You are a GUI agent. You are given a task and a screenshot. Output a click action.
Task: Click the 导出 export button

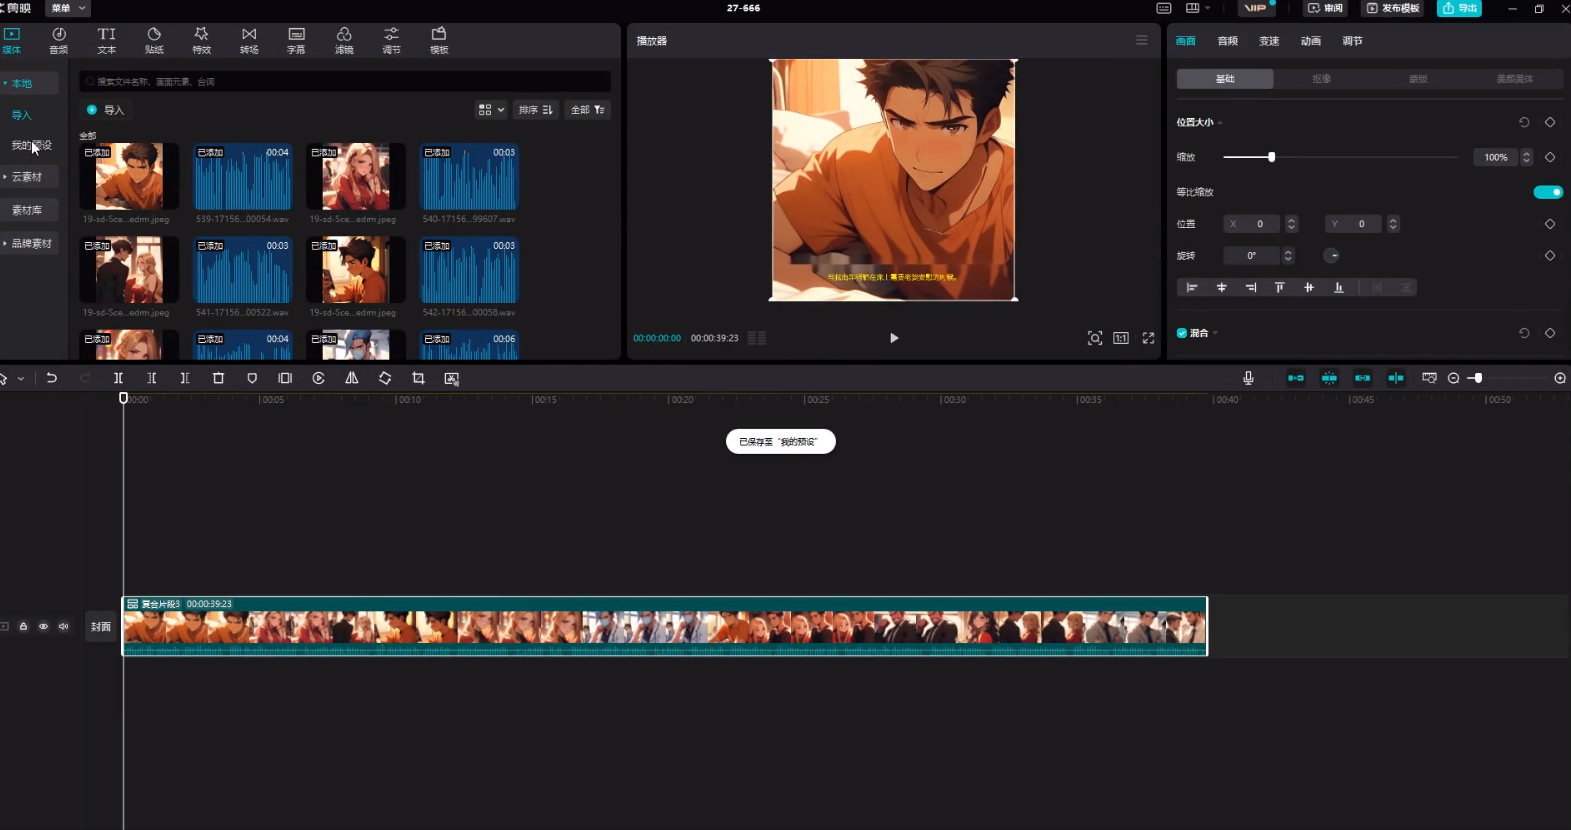tap(1459, 8)
